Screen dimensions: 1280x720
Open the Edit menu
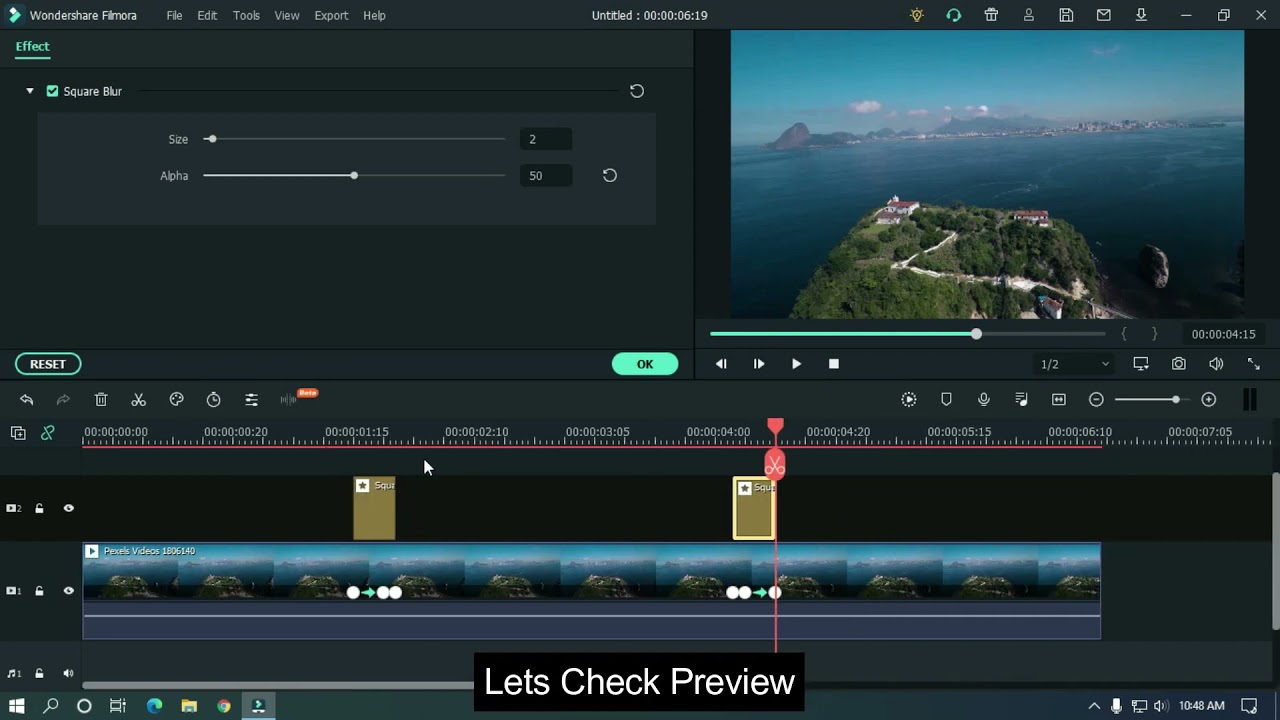pos(207,15)
